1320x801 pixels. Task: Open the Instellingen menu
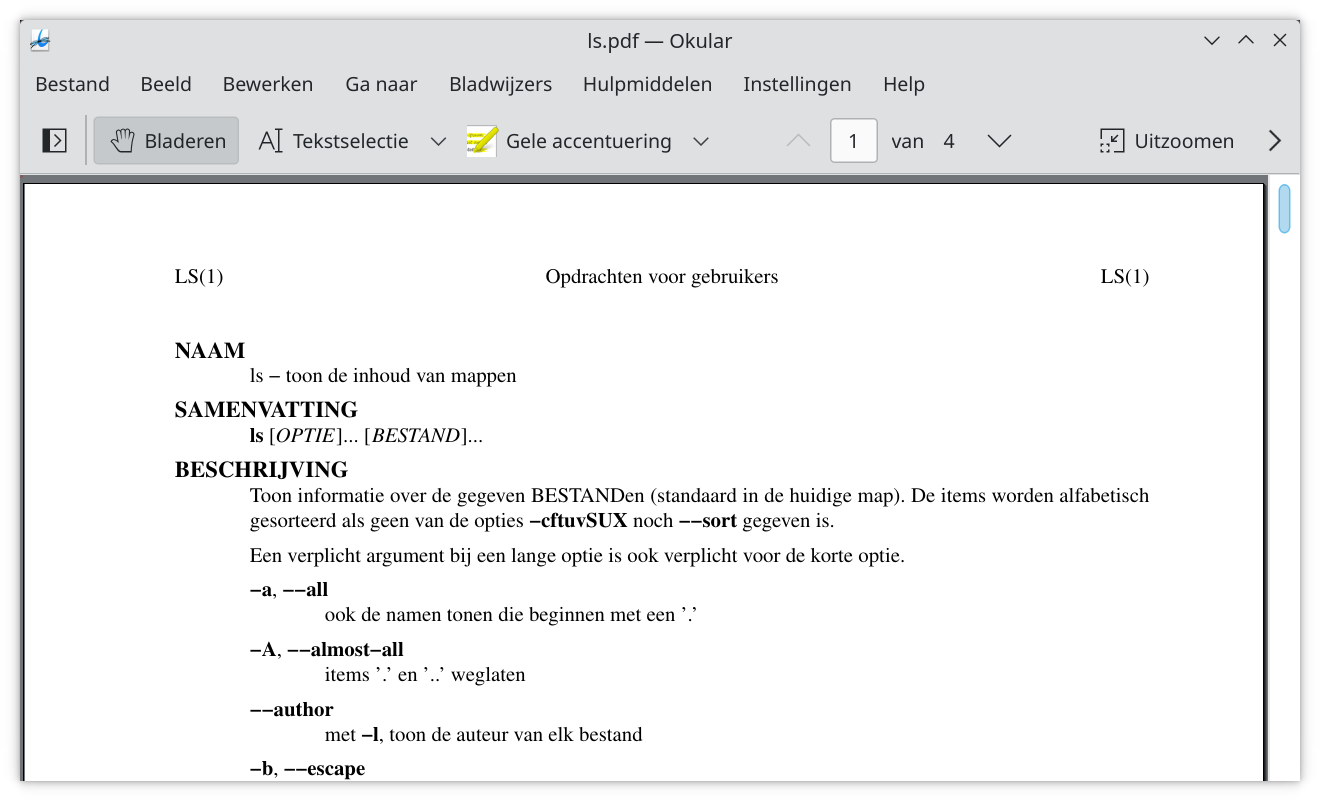click(x=797, y=84)
